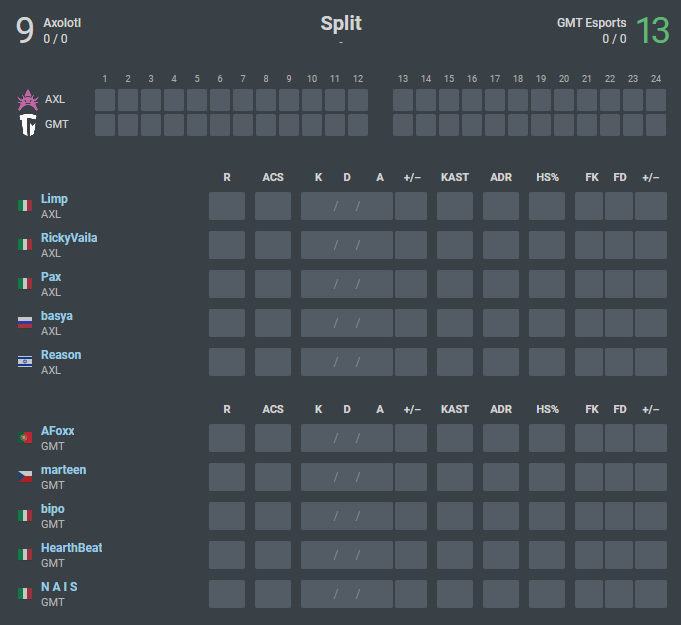Click the AXL label in round timeline
The image size is (681, 625).
pyautogui.click(x=55, y=99)
